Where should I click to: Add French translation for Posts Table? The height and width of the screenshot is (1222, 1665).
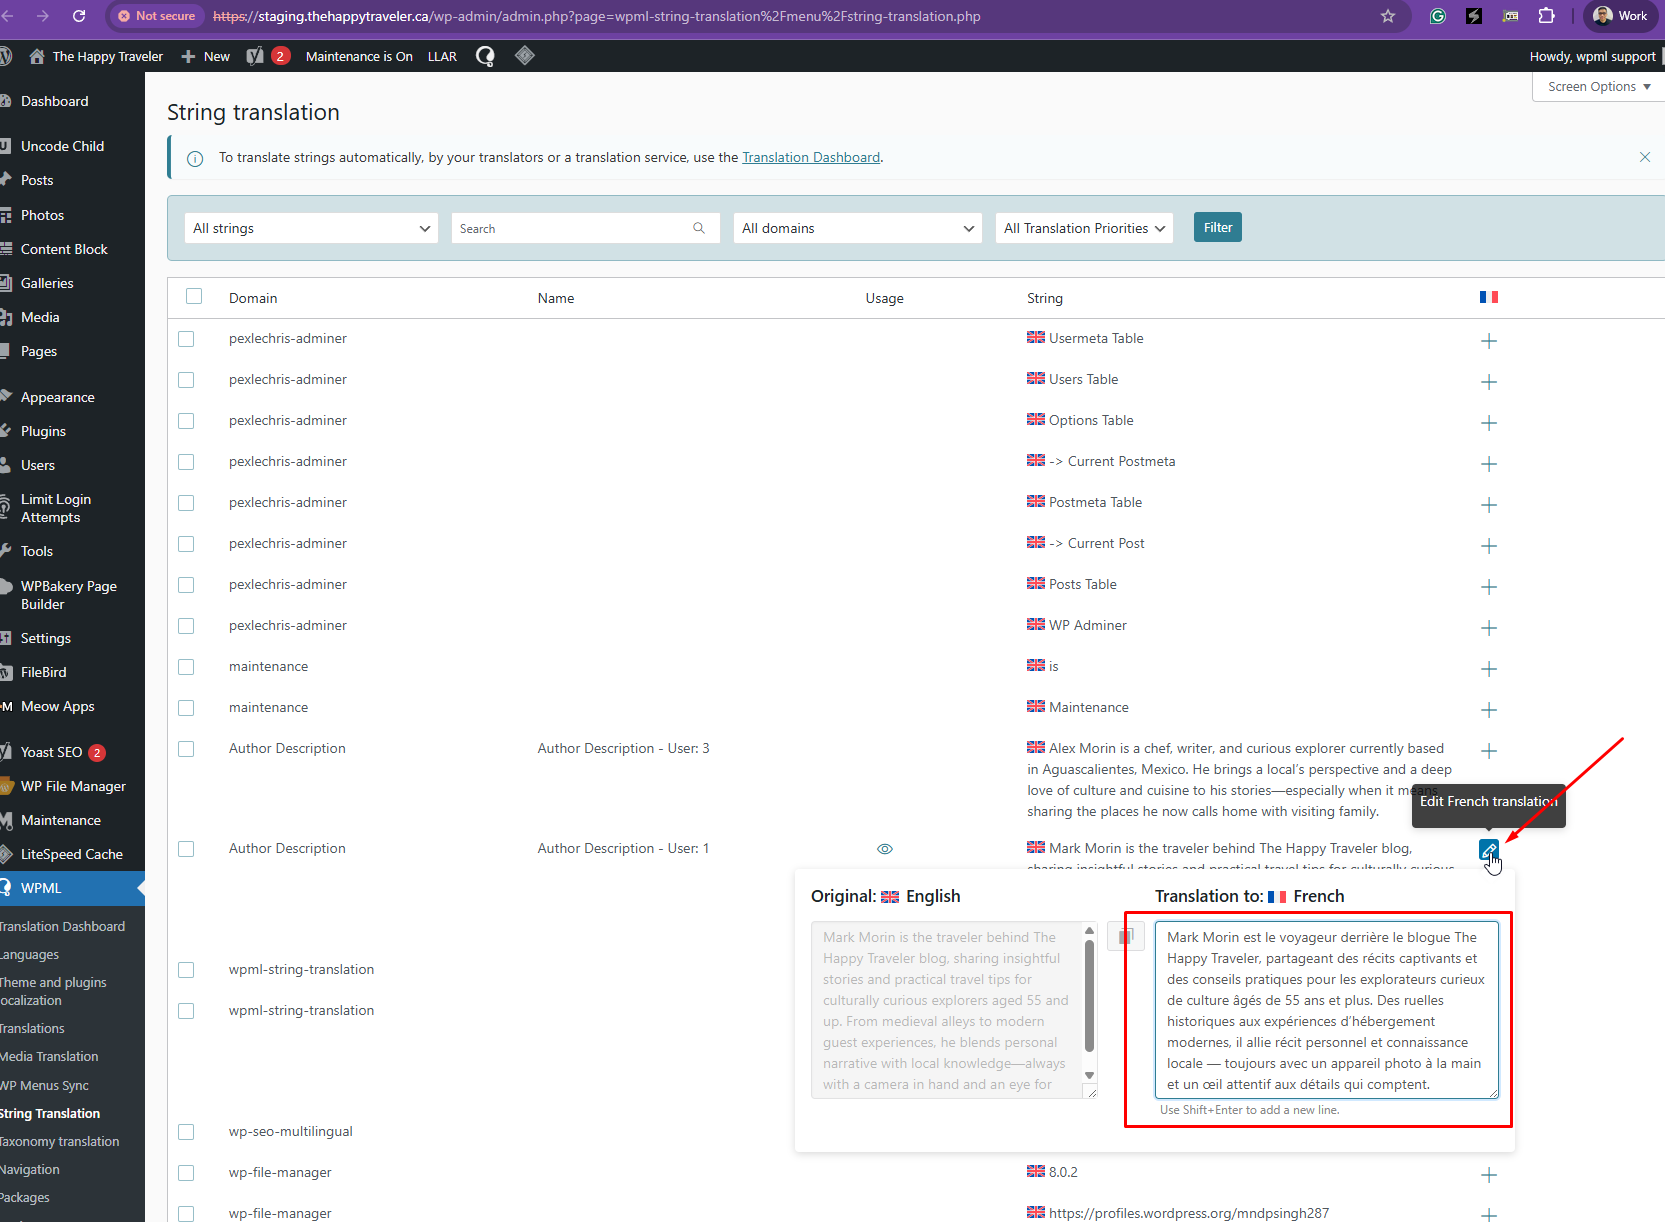click(x=1489, y=587)
